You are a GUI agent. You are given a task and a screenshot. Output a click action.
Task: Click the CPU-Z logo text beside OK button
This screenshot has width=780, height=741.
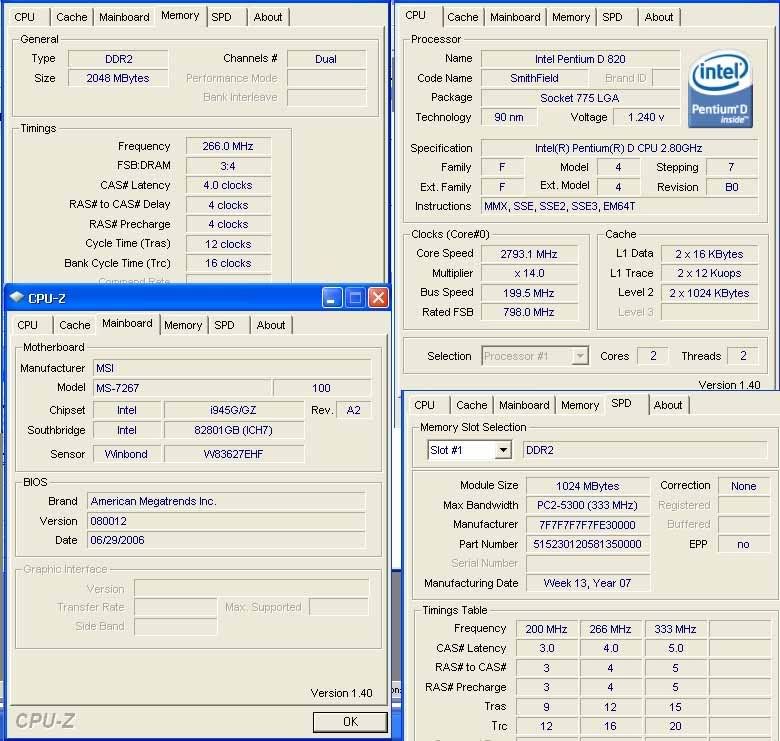[x=45, y=720]
